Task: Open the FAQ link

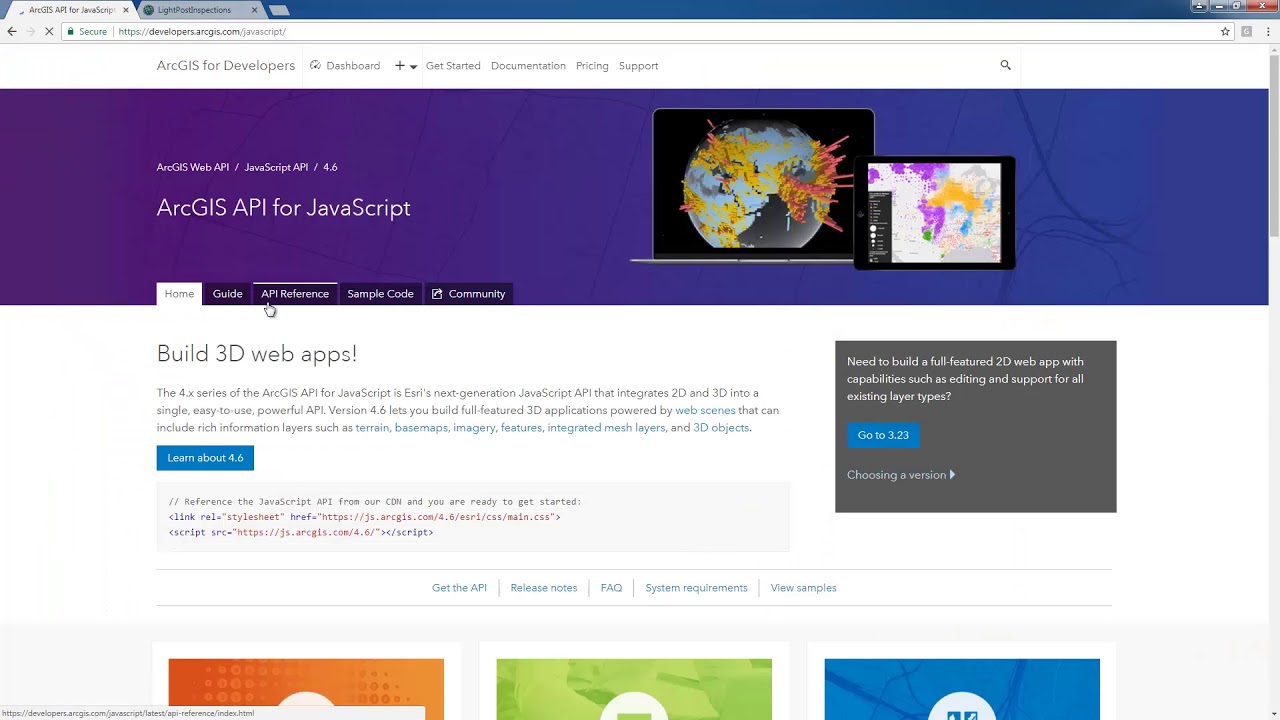Action: (x=611, y=588)
